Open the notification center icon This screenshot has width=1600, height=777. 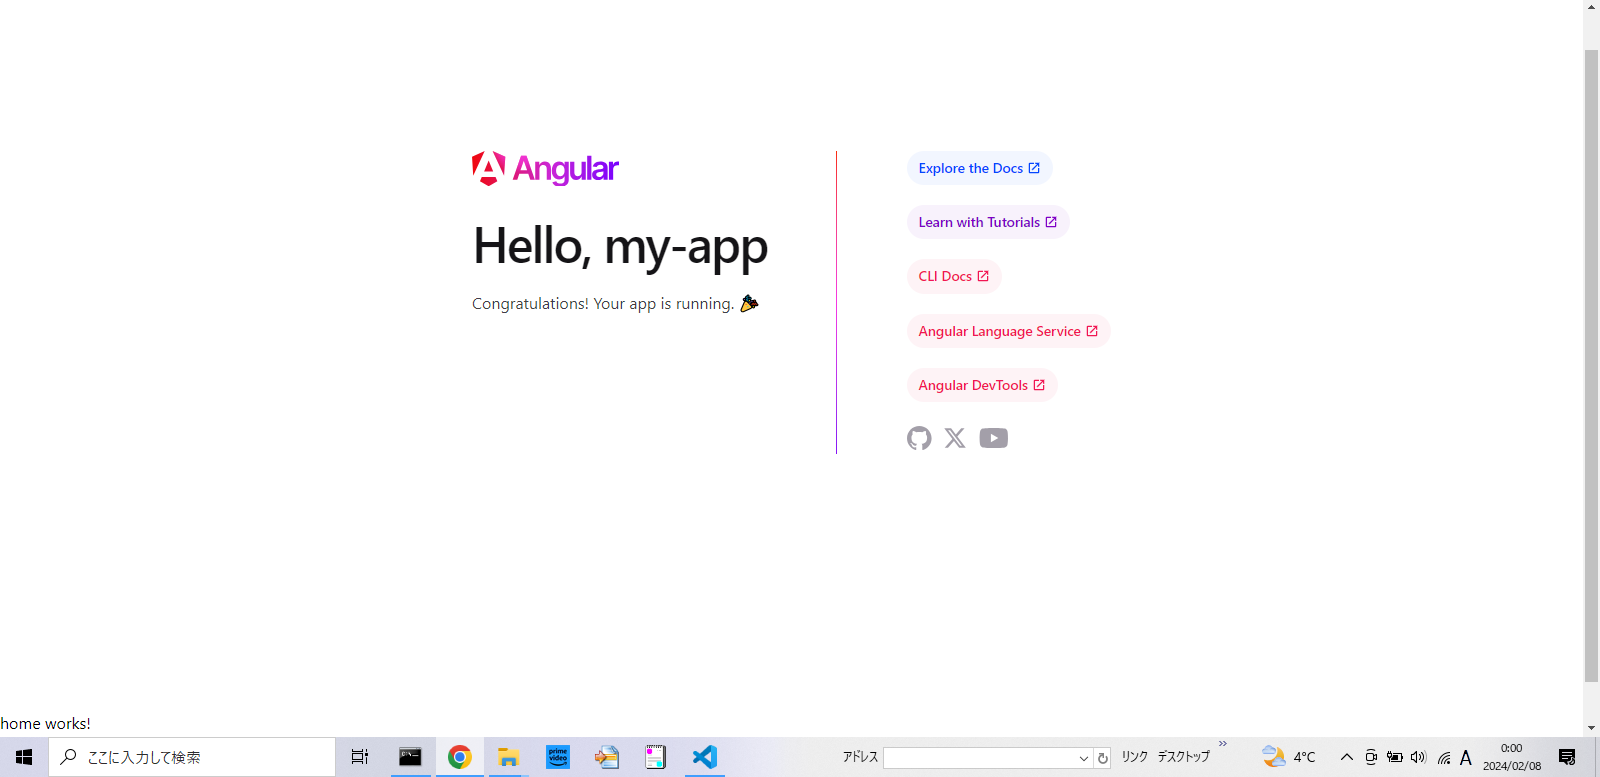(1567, 757)
